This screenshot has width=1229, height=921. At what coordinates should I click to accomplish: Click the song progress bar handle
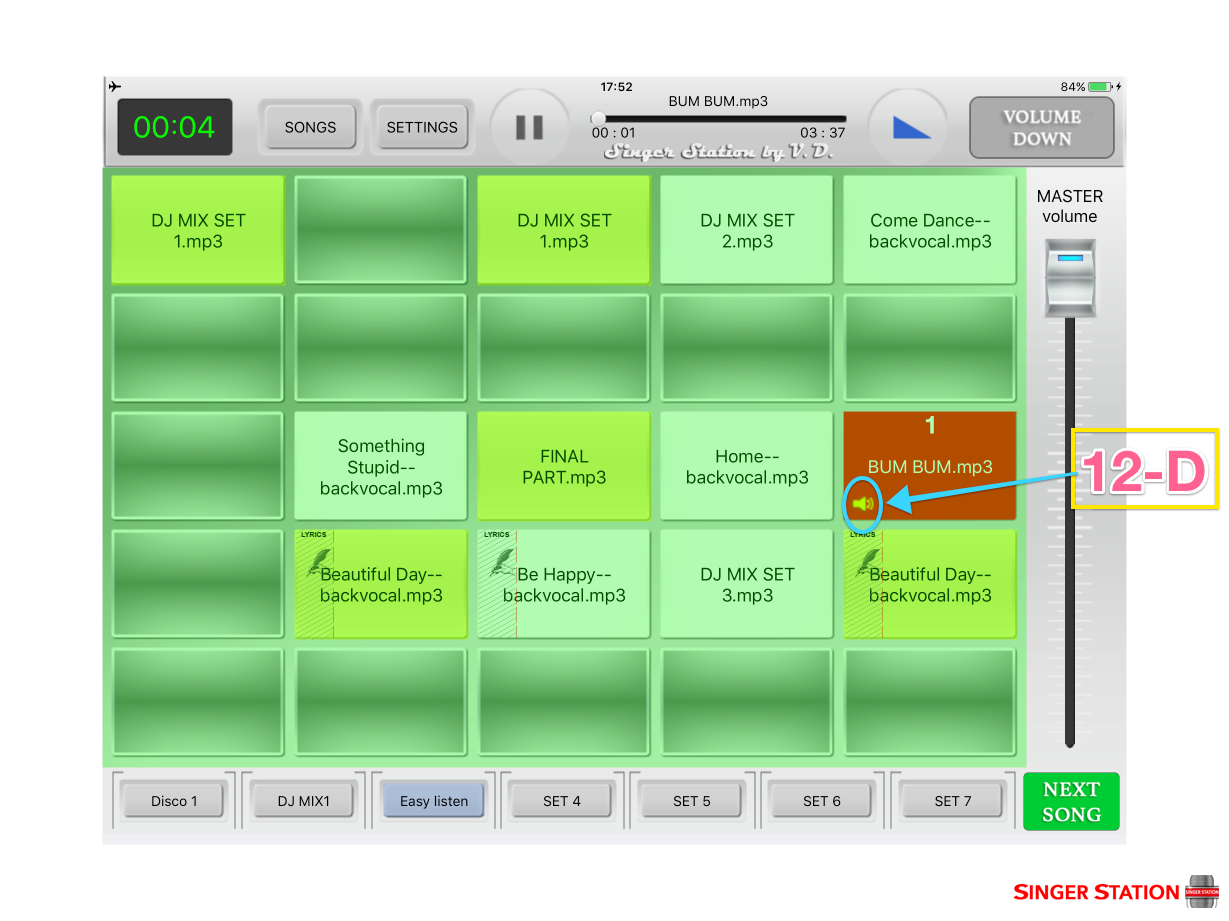click(x=598, y=119)
